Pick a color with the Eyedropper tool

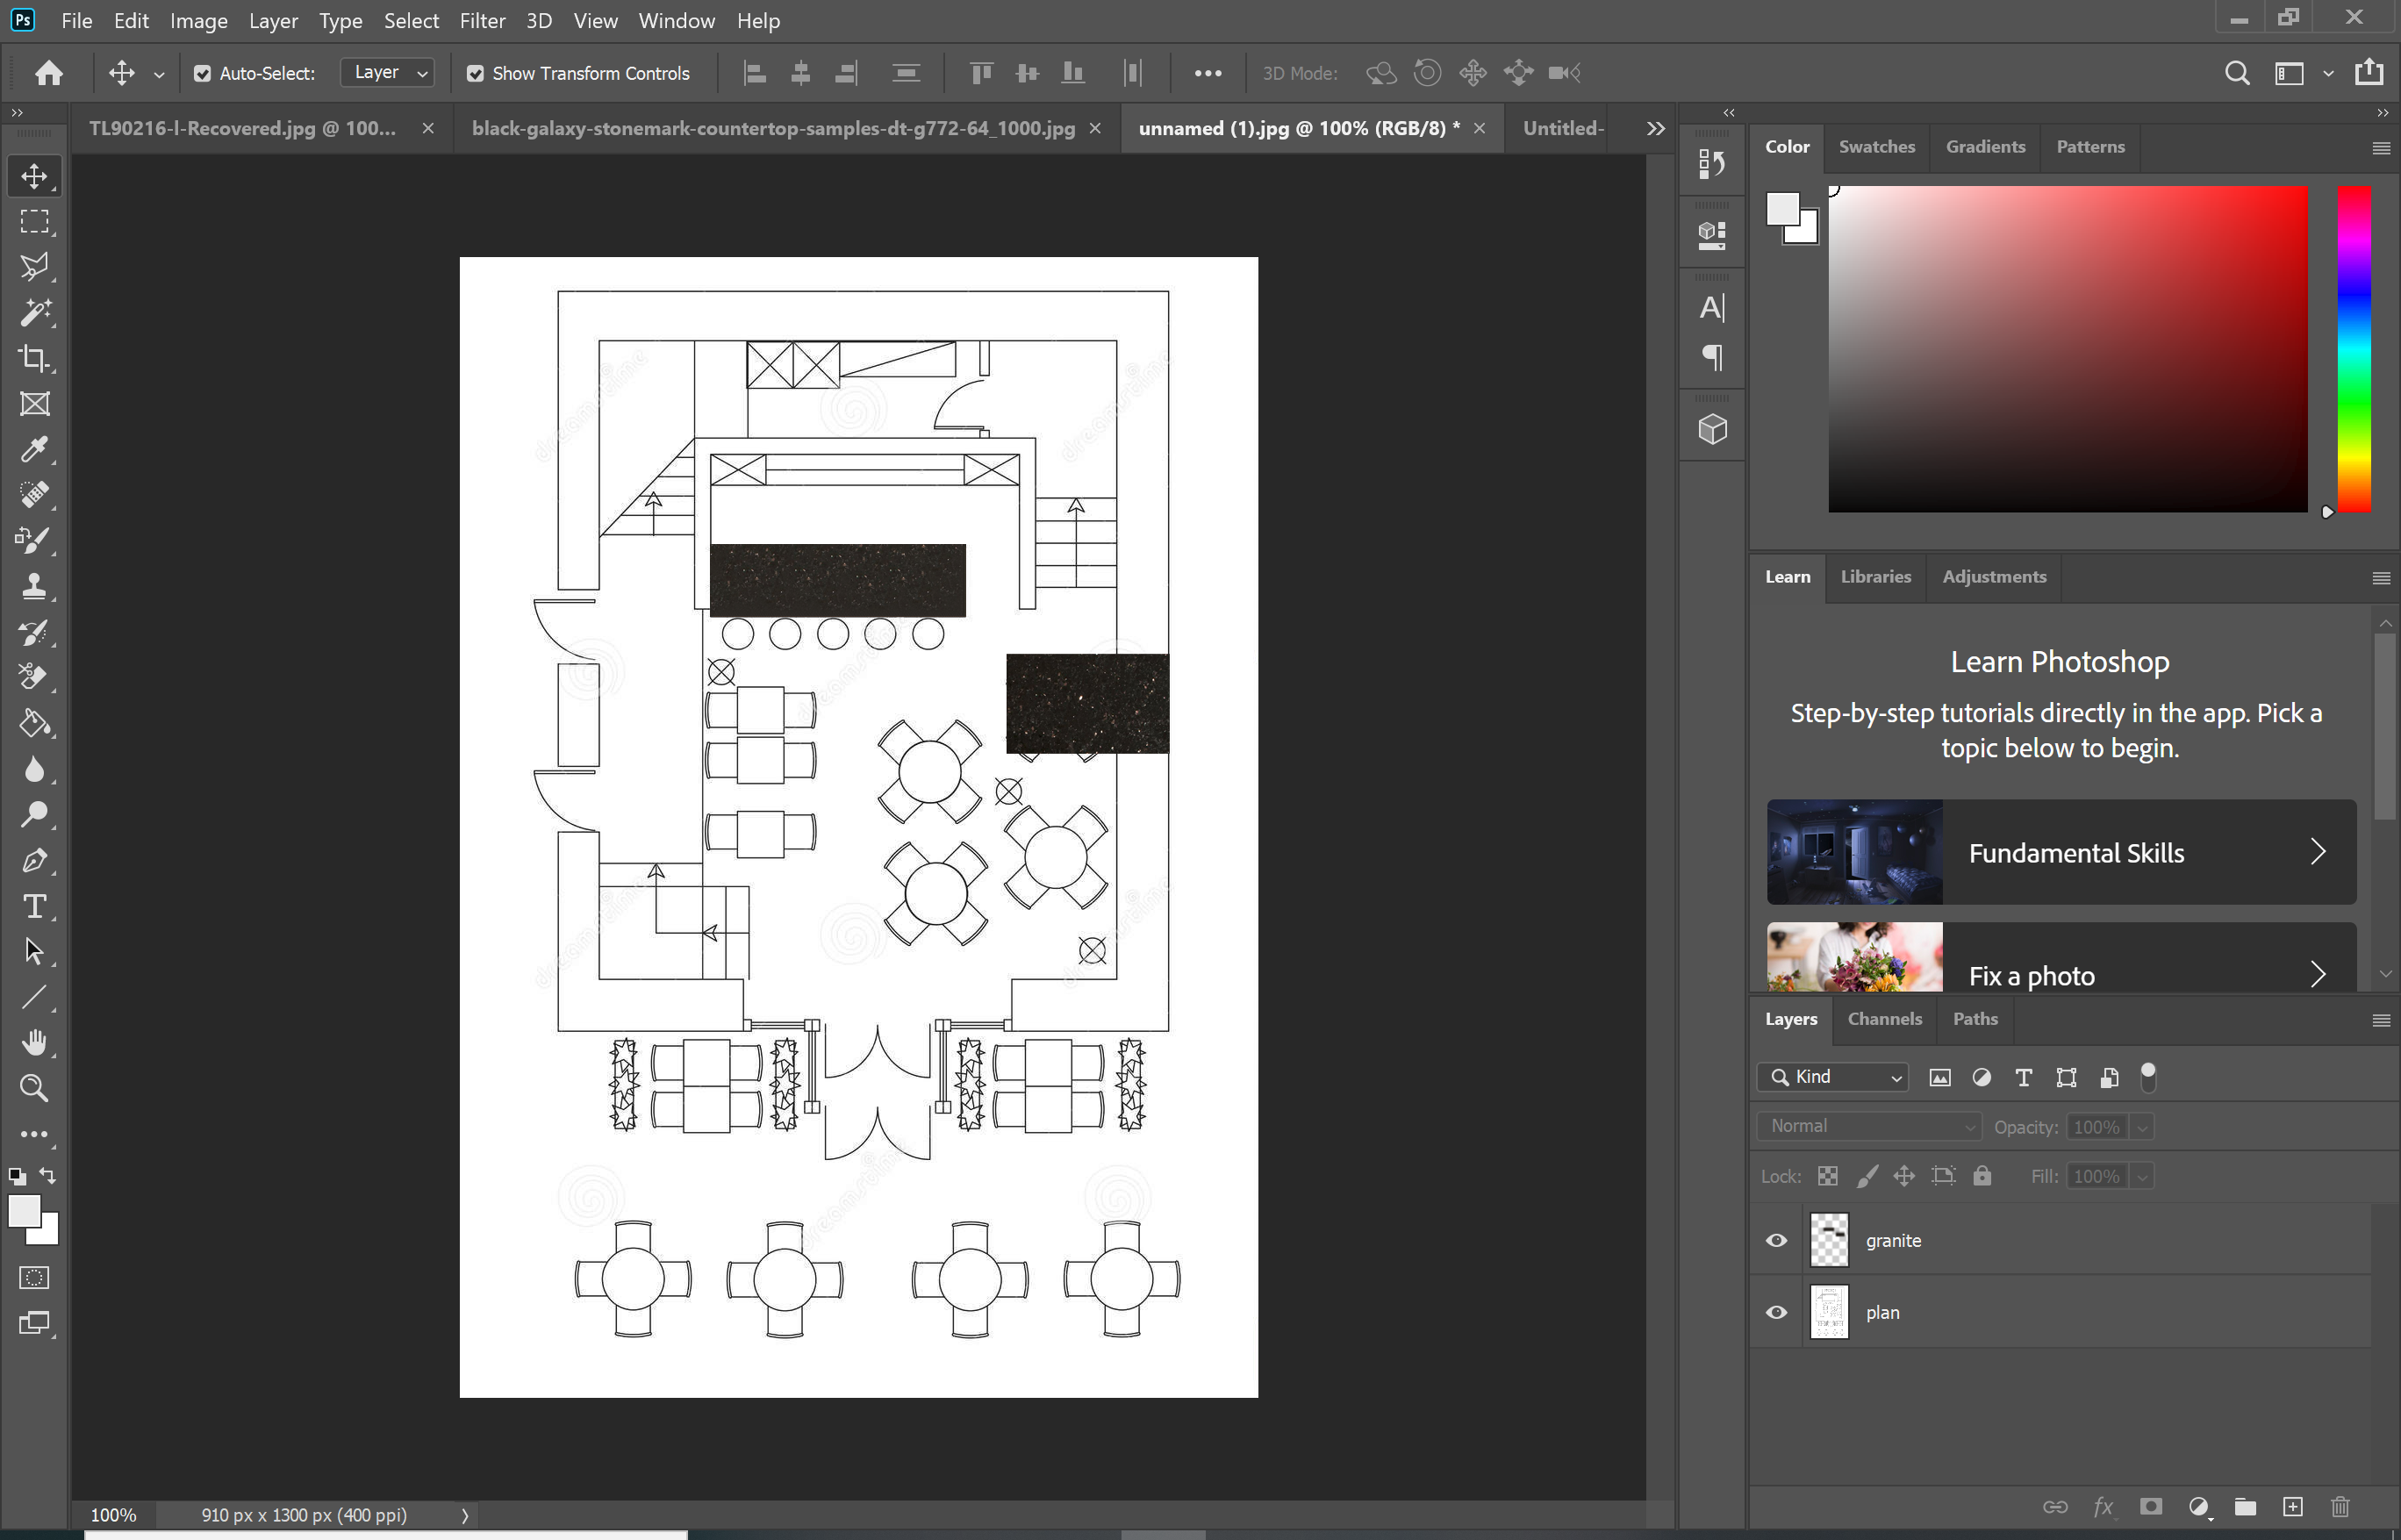pos(34,449)
